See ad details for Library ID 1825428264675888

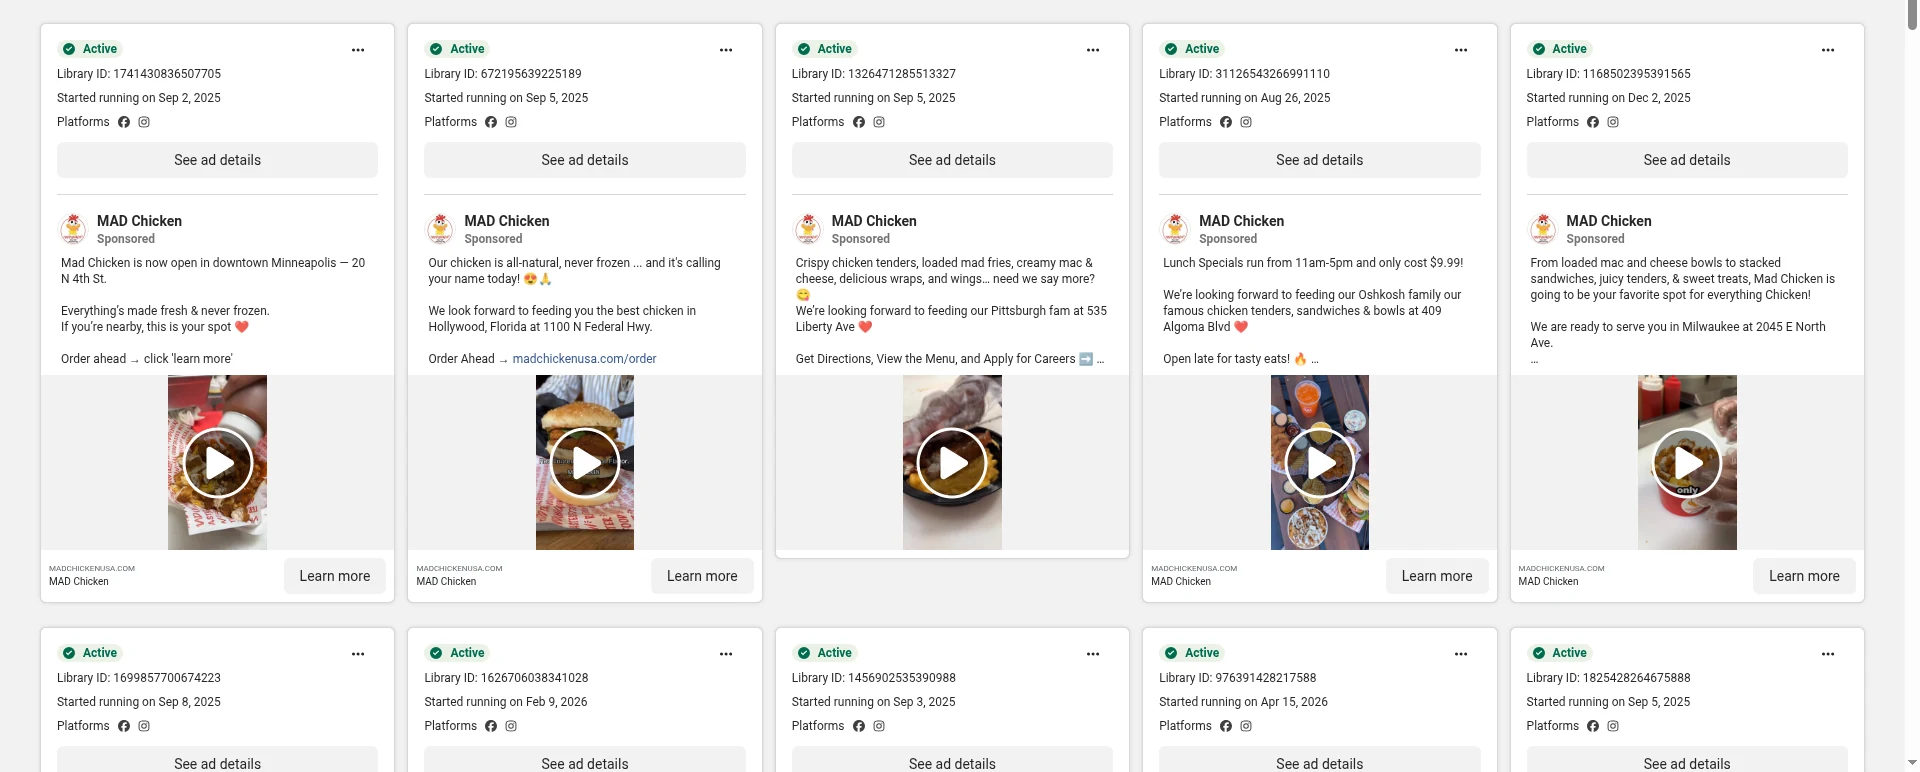[1687, 760]
